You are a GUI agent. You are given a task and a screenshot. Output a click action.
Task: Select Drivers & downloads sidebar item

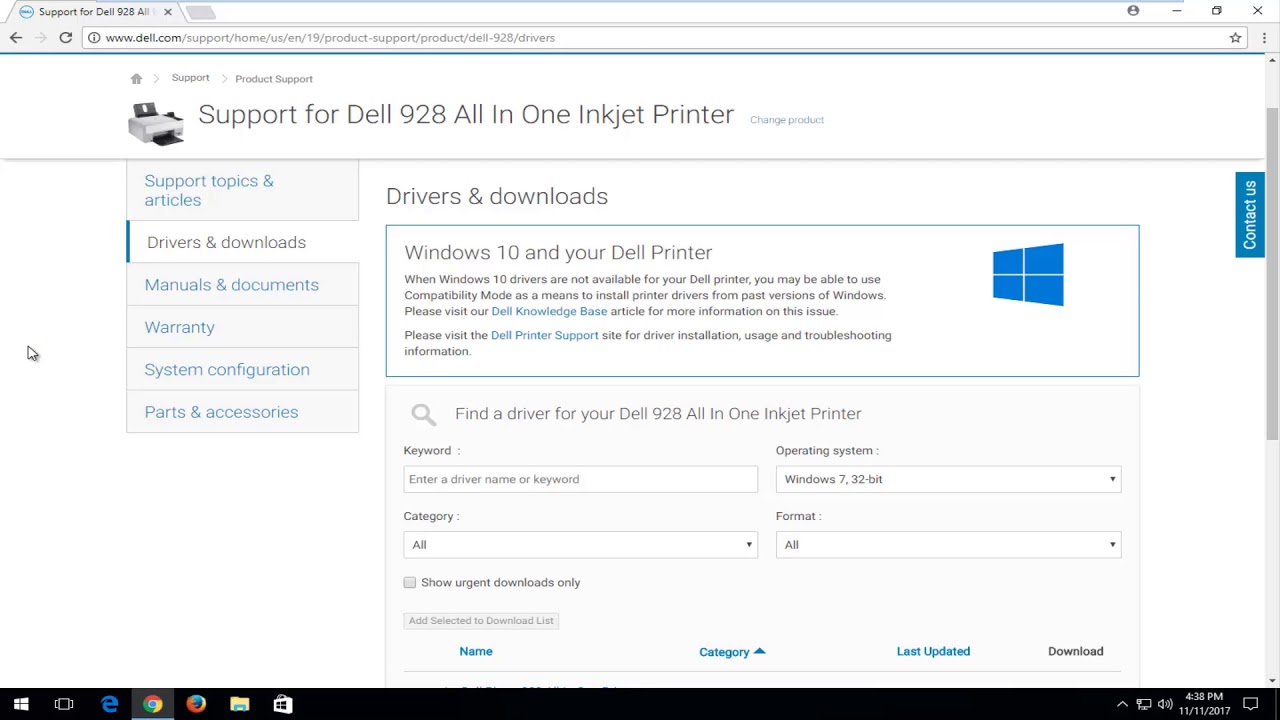[242, 242]
